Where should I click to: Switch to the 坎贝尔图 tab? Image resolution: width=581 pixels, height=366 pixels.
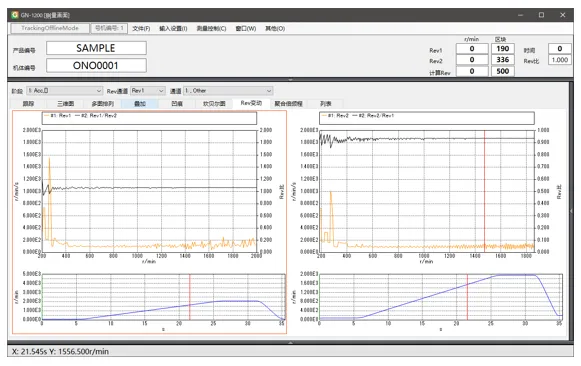click(214, 104)
